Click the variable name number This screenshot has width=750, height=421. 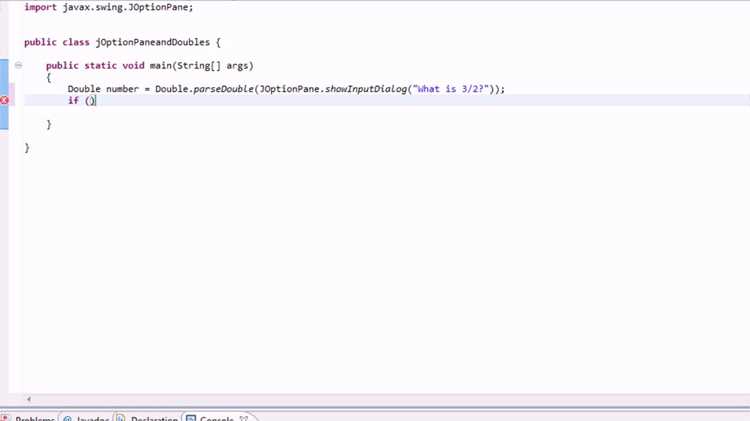[x=122, y=89]
